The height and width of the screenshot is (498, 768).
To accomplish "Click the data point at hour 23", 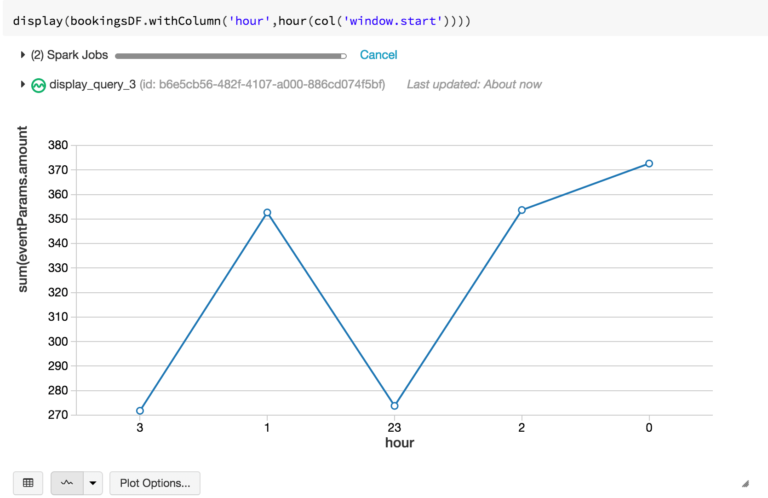I will [394, 405].
